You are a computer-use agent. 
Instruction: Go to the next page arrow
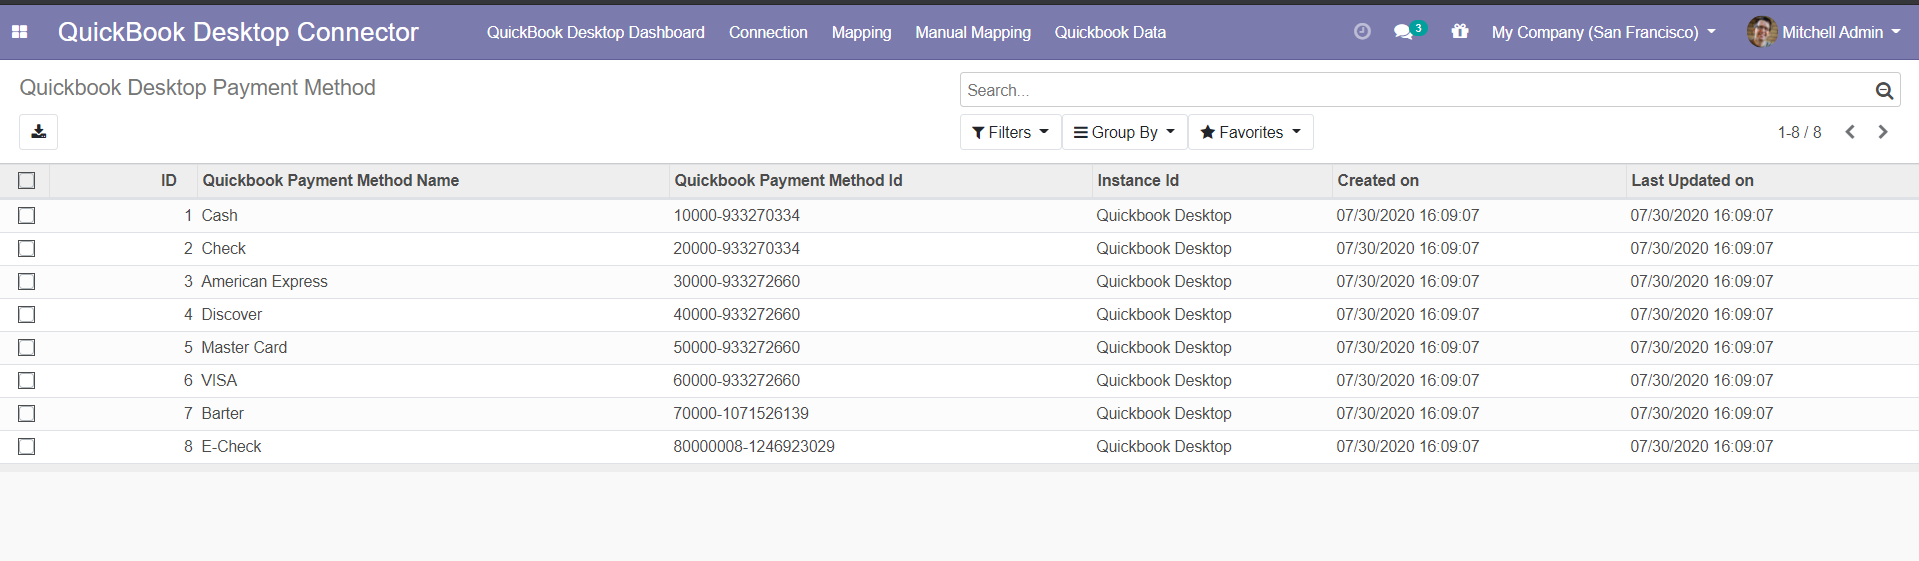tap(1883, 132)
